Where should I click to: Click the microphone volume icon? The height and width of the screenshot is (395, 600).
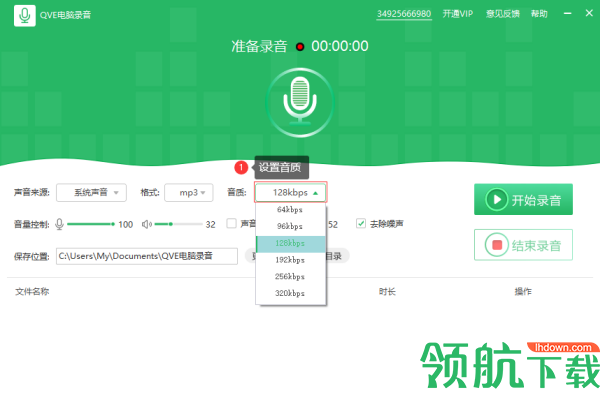59,224
